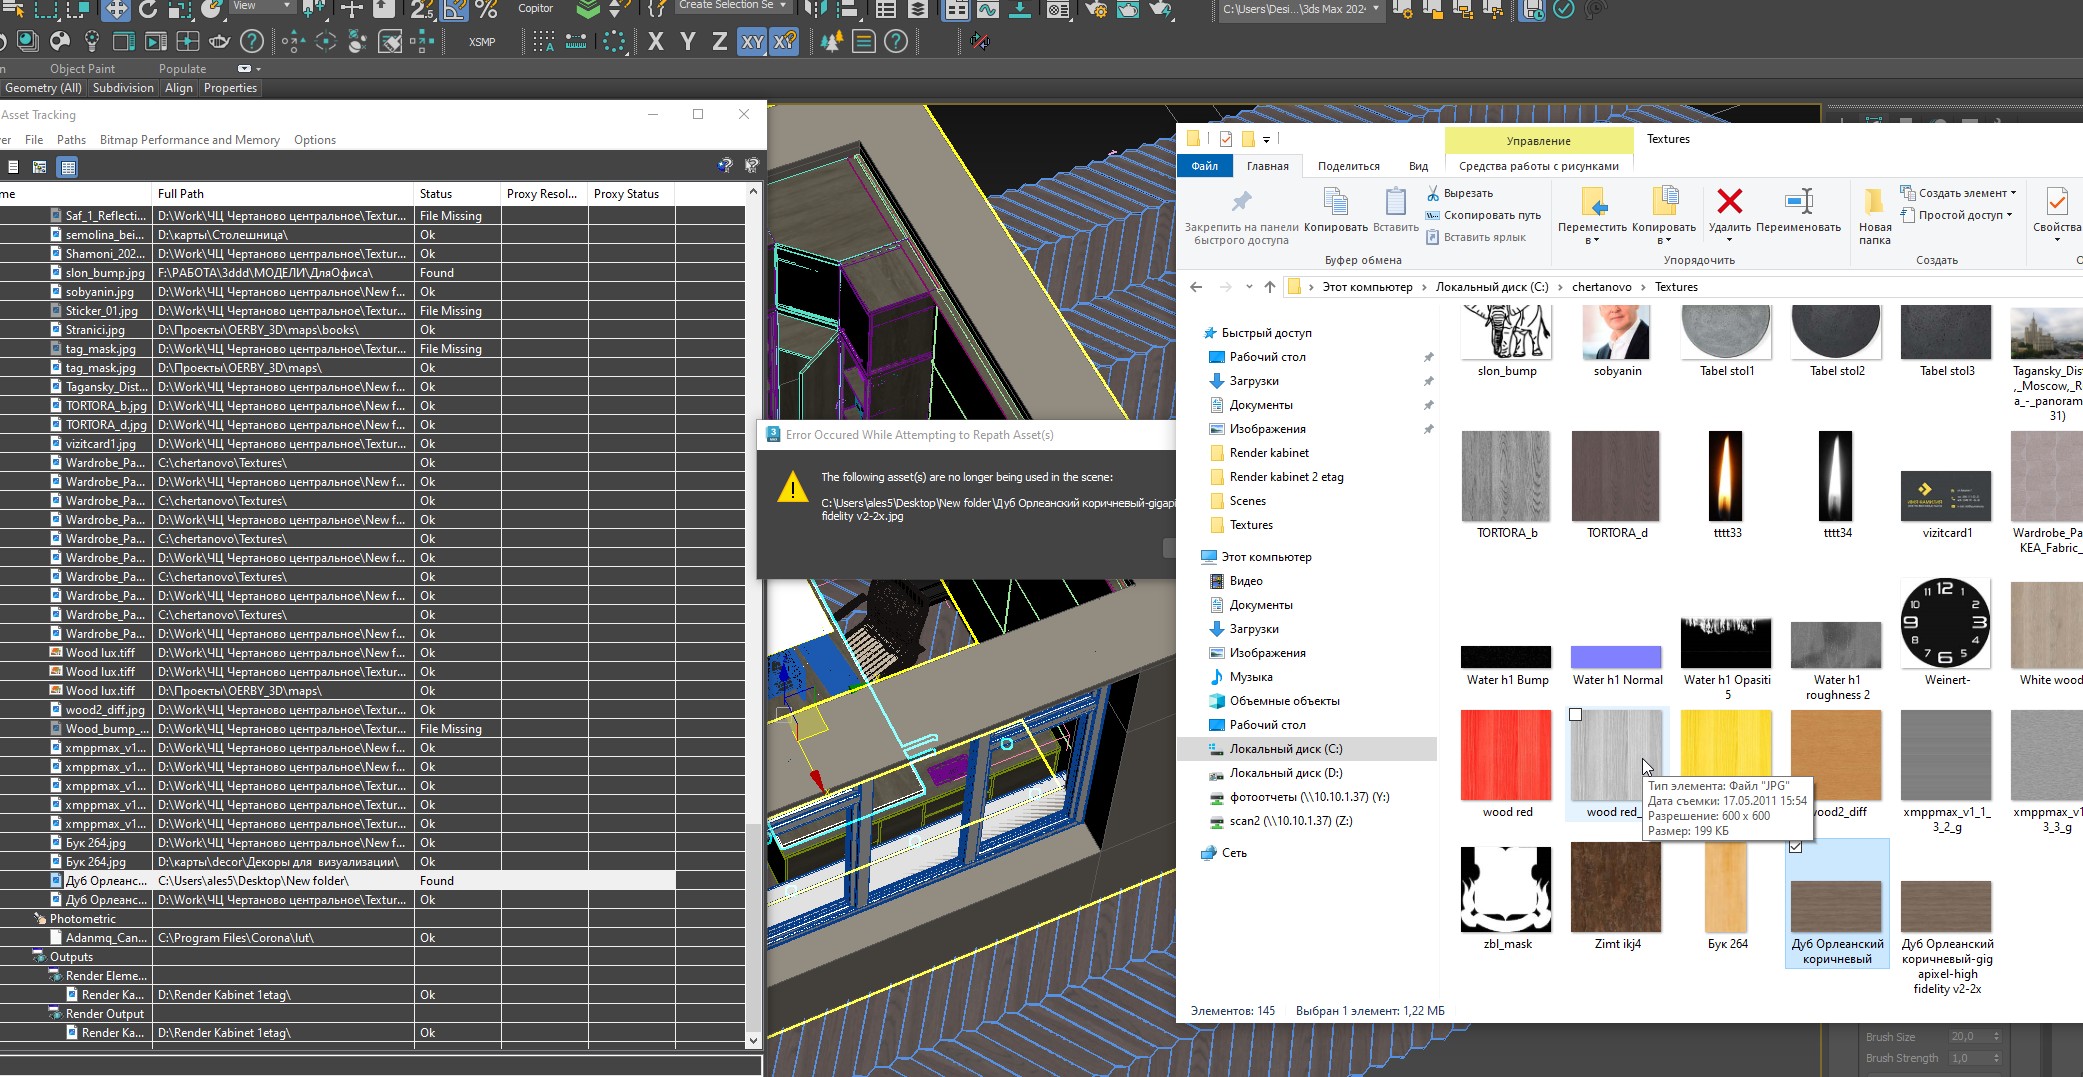Tick the checkbox on hovered wood red thumbnail
2083x1077 pixels.
pyautogui.click(x=1576, y=715)
